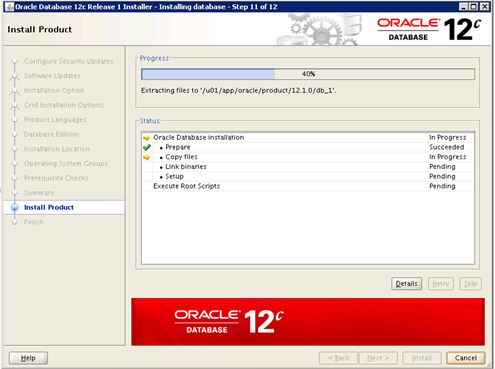Select the Execute Root Scripts row
495x369 pixels.
[308, 186]
